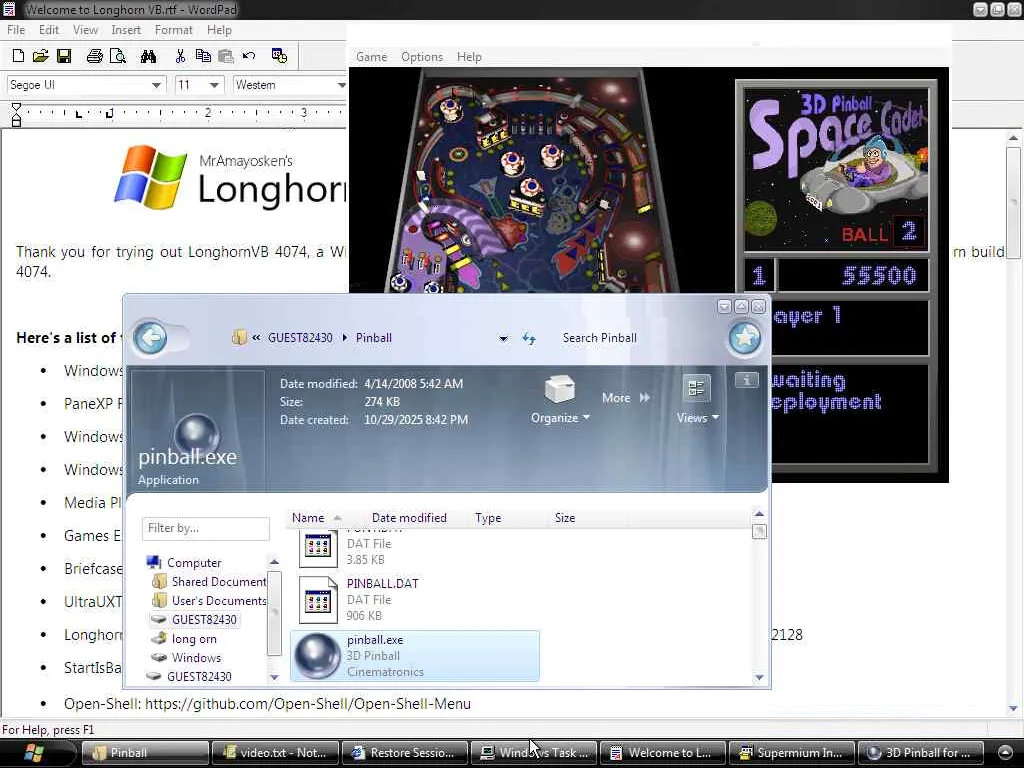1024x768 pixels.
Task: Click Pinball in the address breadcrumb
Action: [x=374, y=338]
